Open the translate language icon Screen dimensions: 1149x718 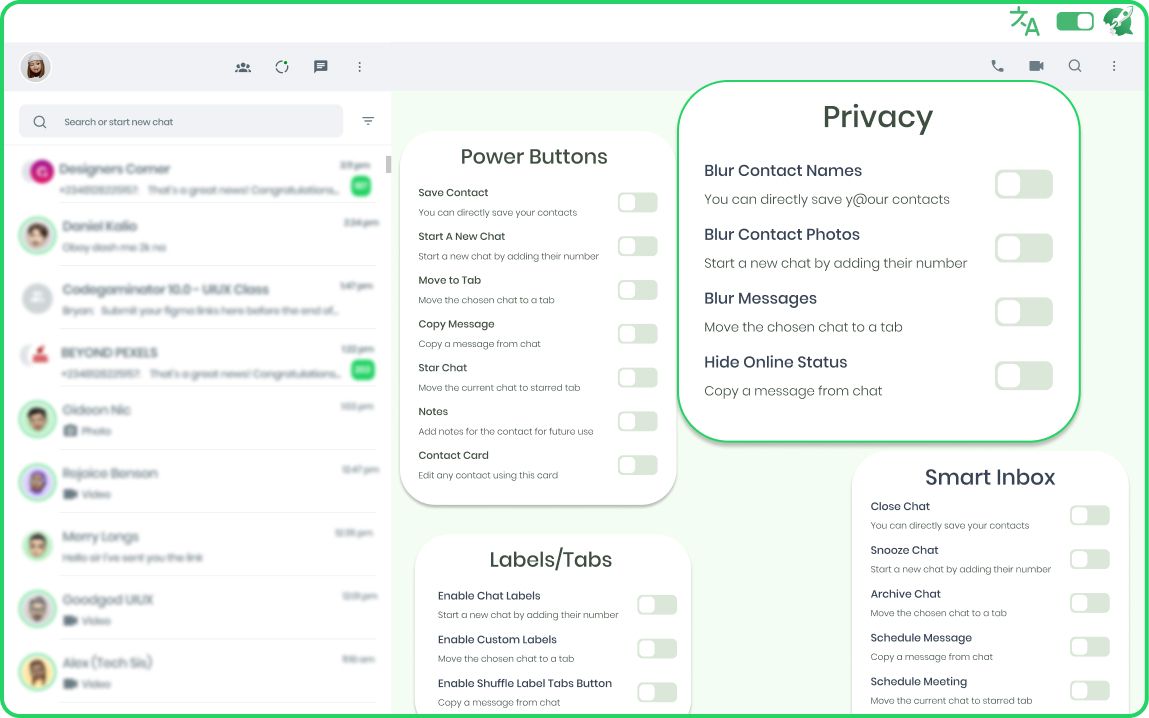[x=1024, y=21]
